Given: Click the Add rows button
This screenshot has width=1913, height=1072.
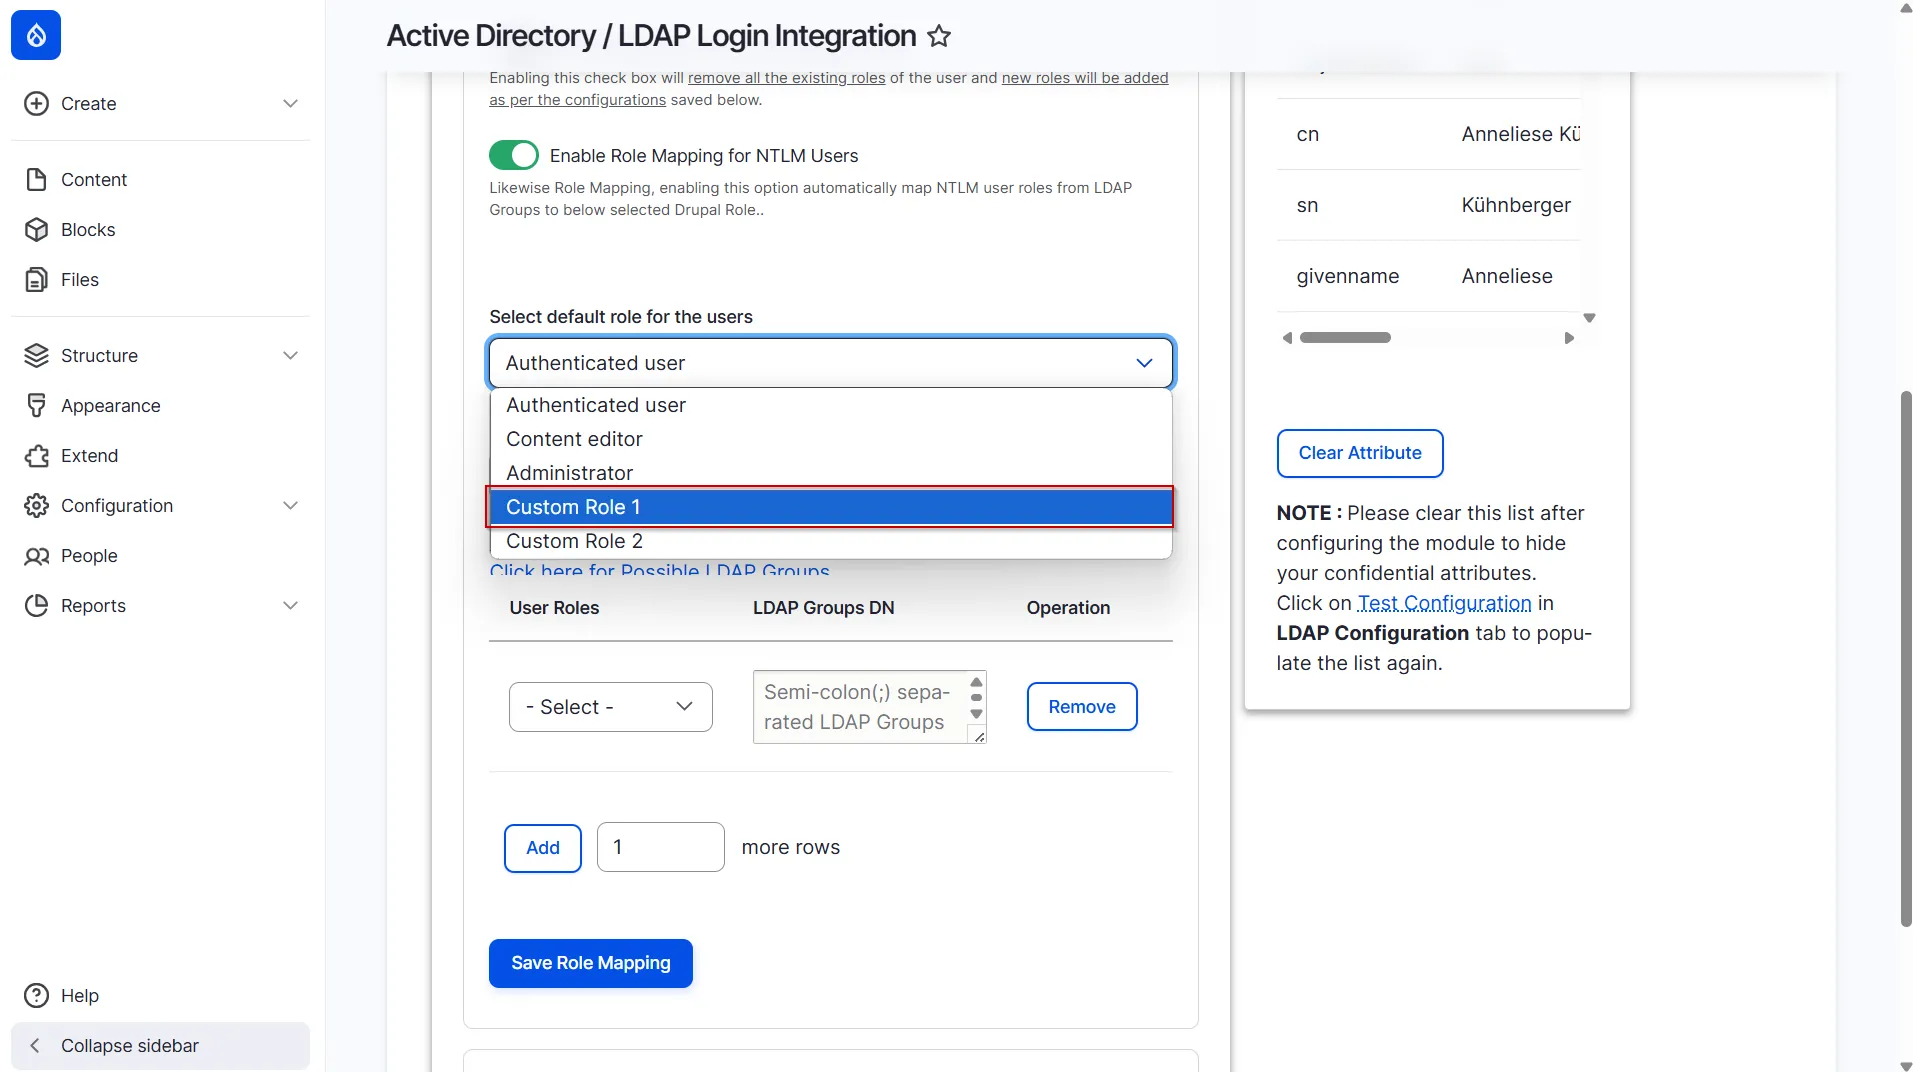Looking at the screenshot, I should [543, 848].
